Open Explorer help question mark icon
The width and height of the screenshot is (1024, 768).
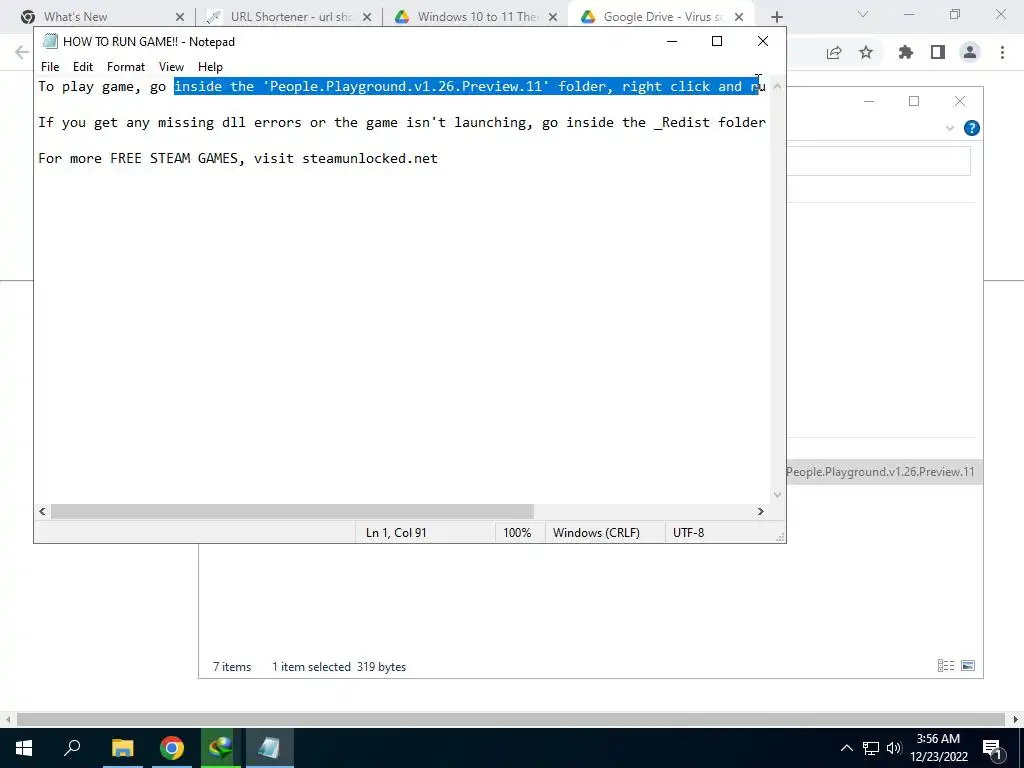972,128
